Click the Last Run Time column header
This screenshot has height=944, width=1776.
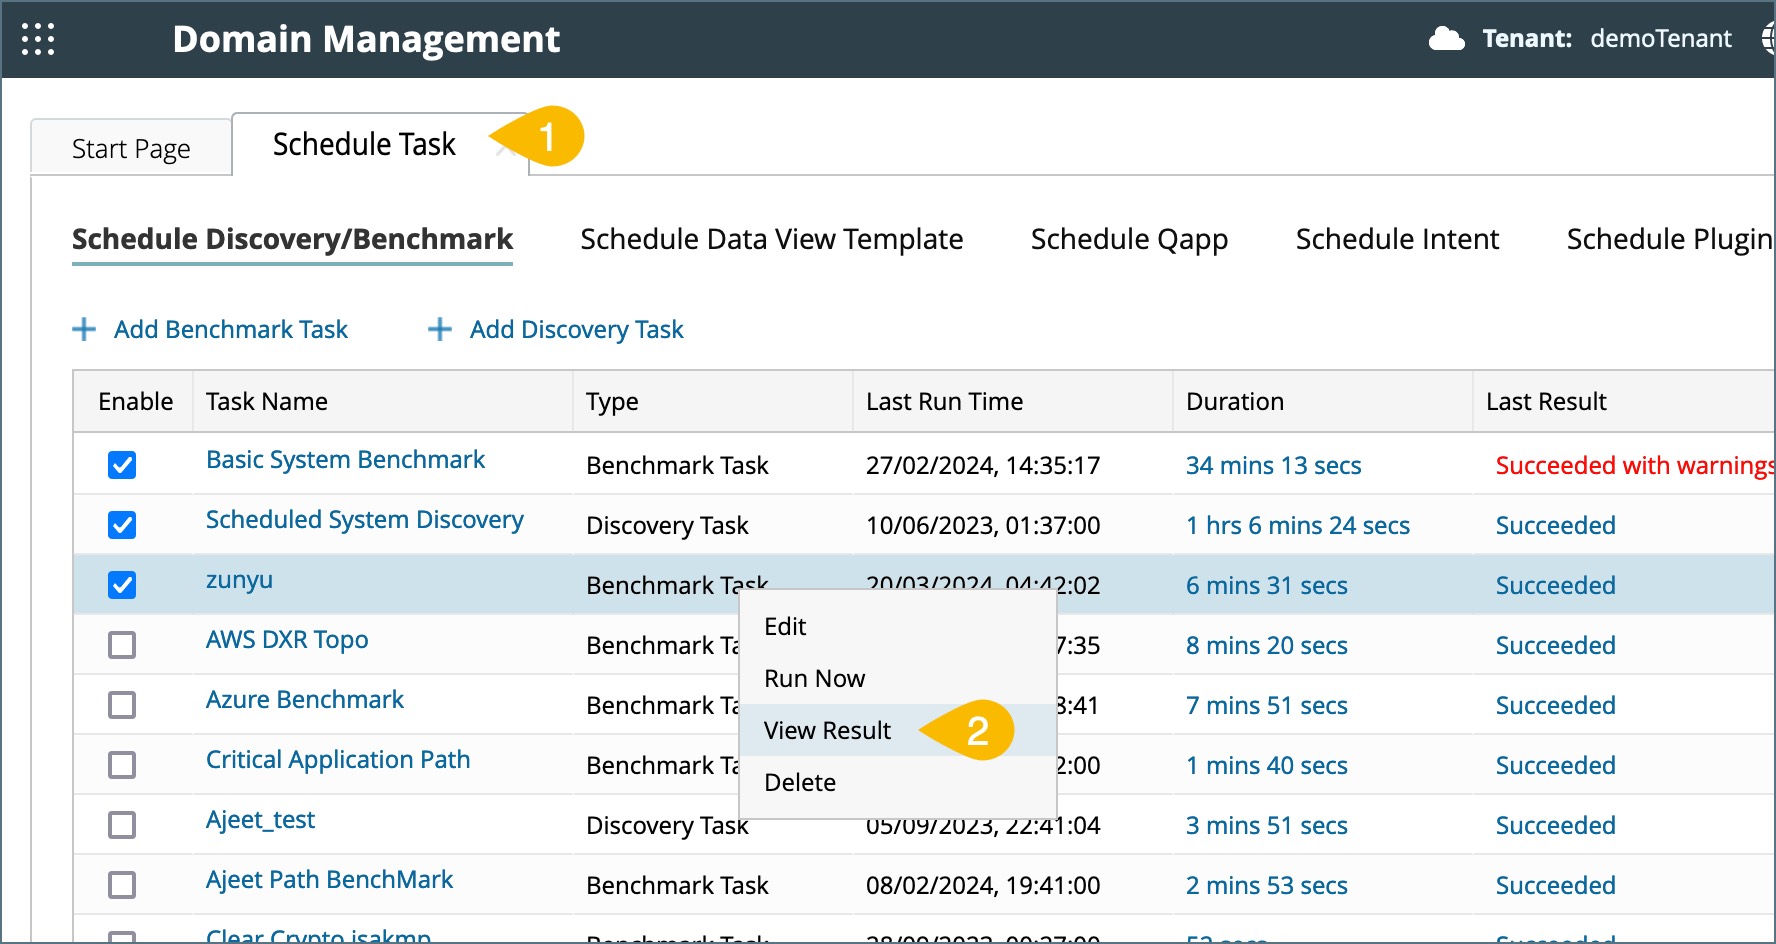click(944, 402)
